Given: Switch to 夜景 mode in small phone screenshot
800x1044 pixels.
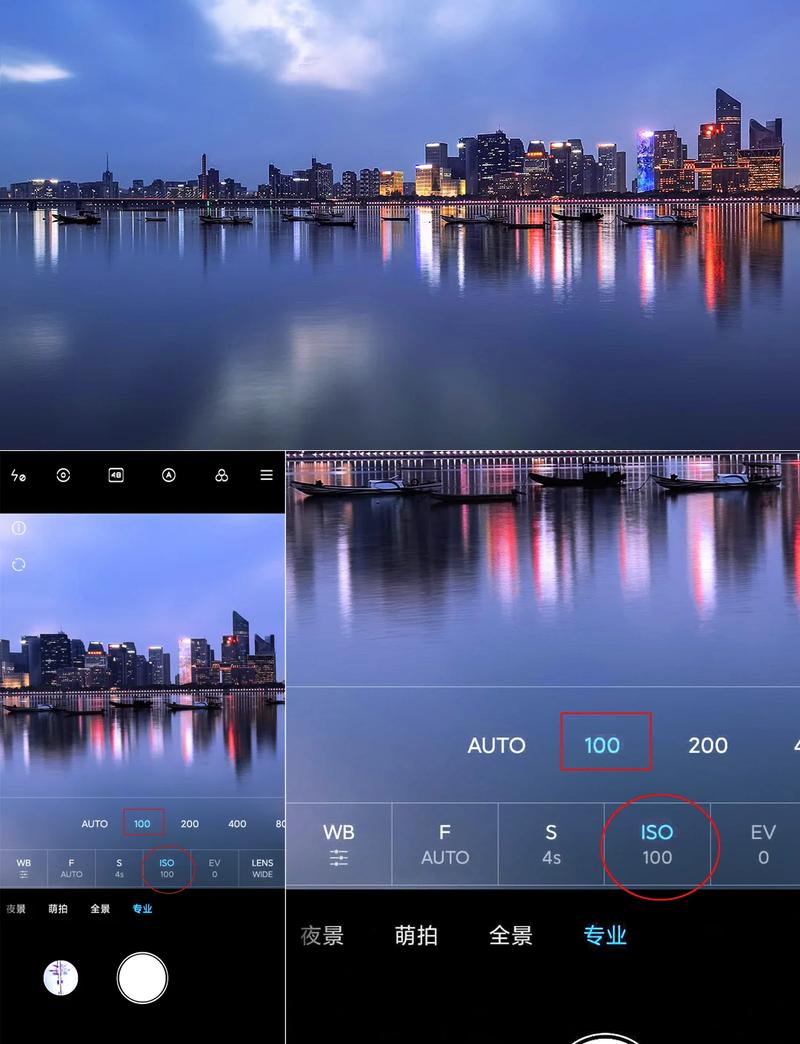Looking at the screenshot, I should click(16, 909).
